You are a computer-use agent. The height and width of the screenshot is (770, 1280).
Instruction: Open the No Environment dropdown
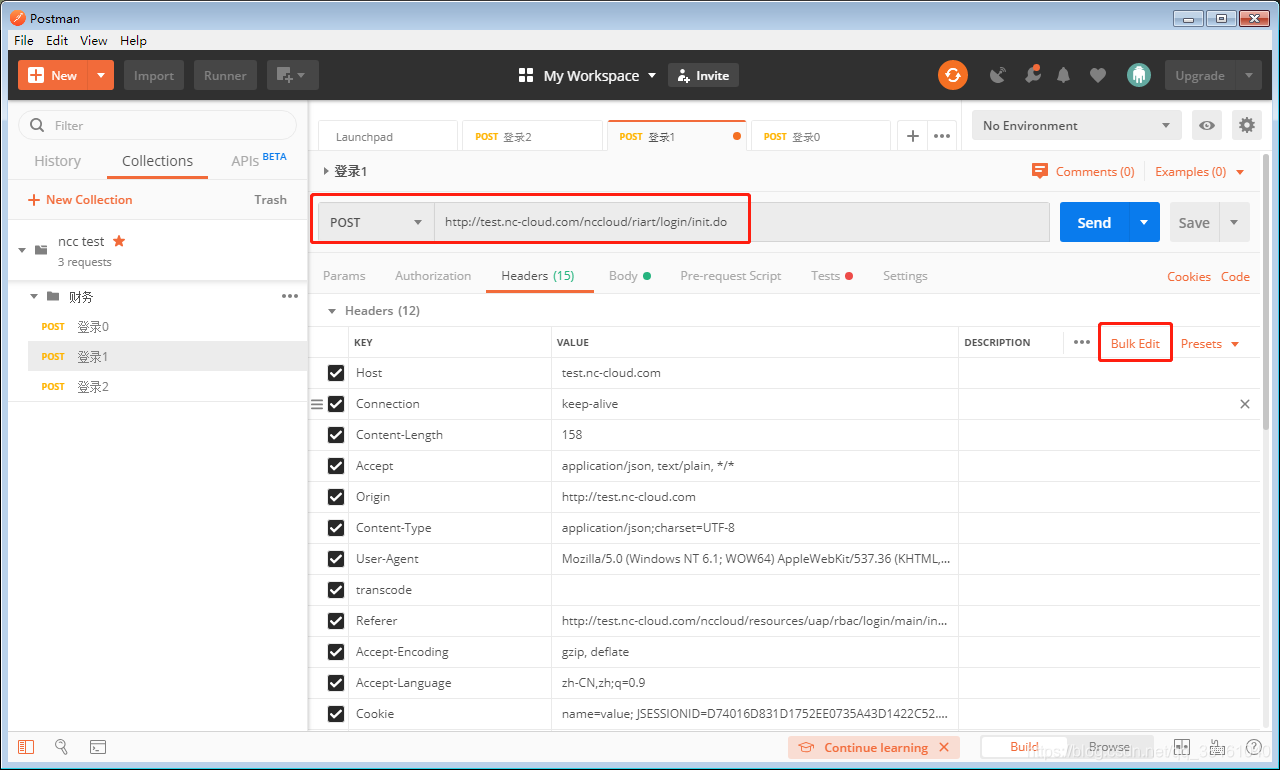point(1076,125)
